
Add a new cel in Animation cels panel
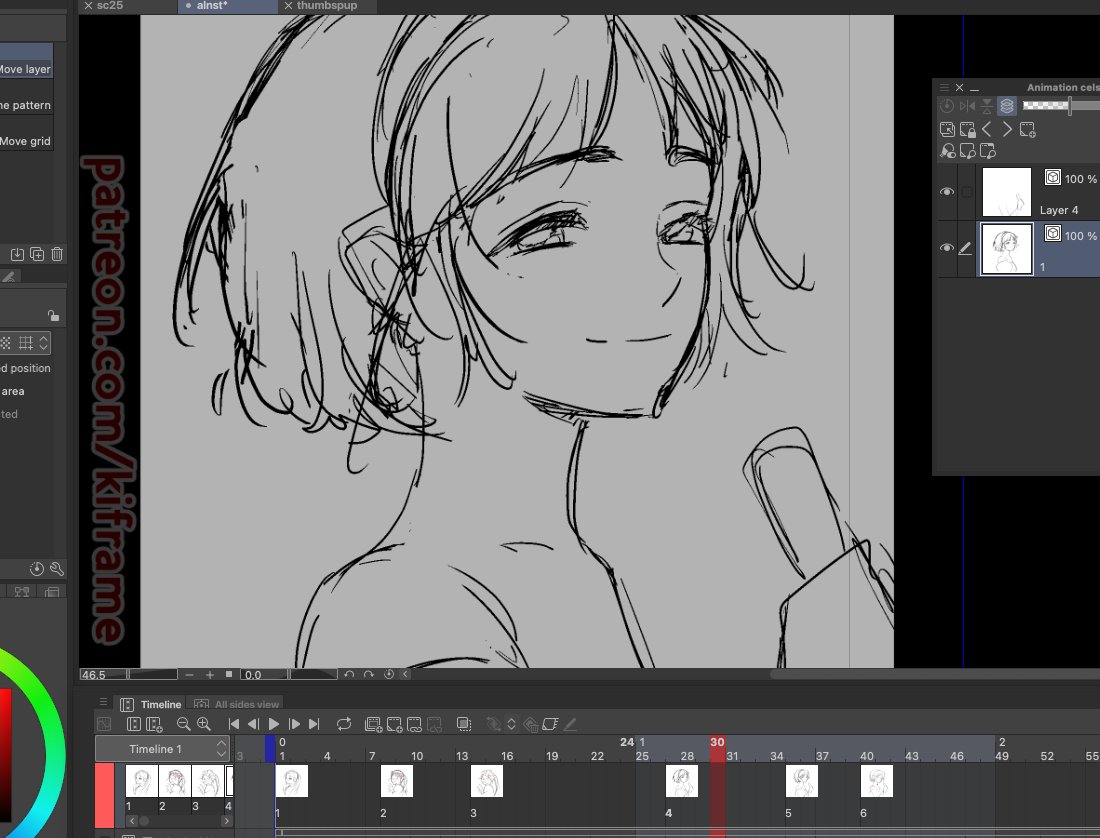pos(1028,129)
